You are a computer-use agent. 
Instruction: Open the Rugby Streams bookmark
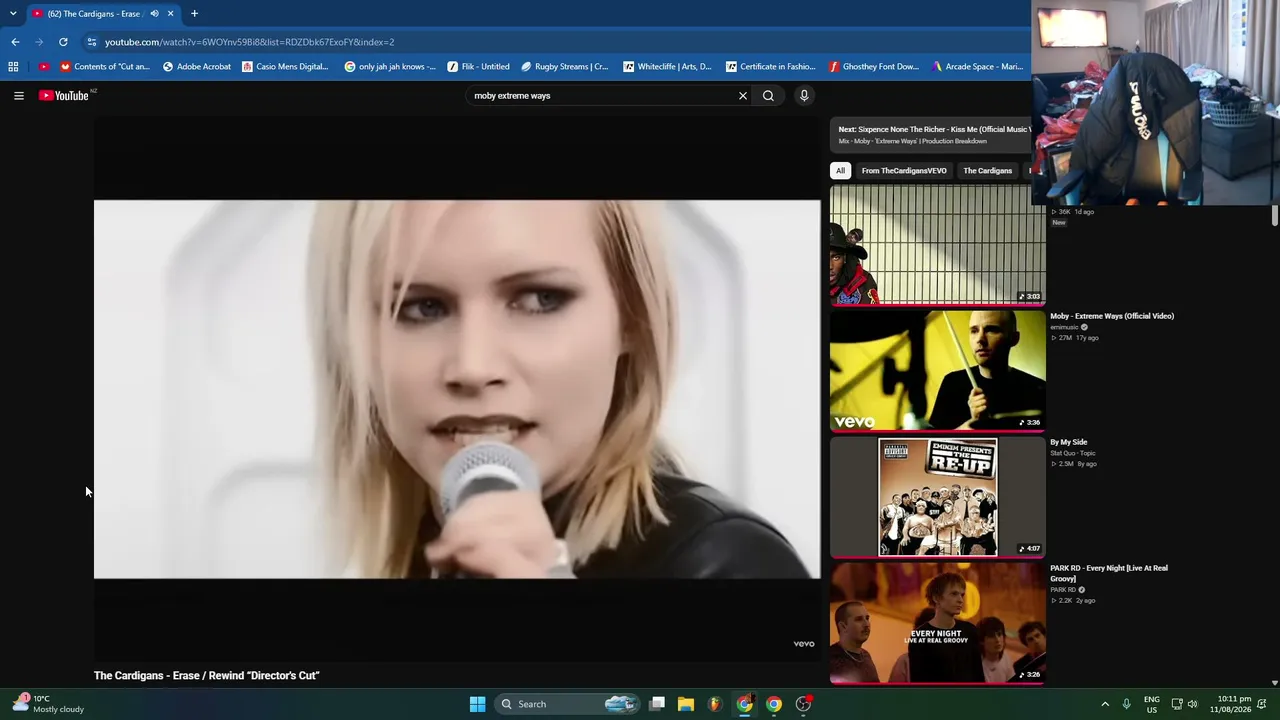[565, 67]
